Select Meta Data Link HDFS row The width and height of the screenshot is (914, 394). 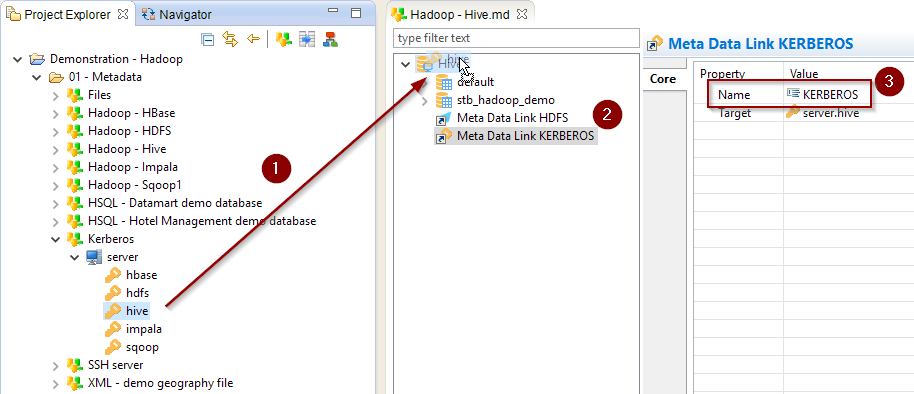(512, 118)
